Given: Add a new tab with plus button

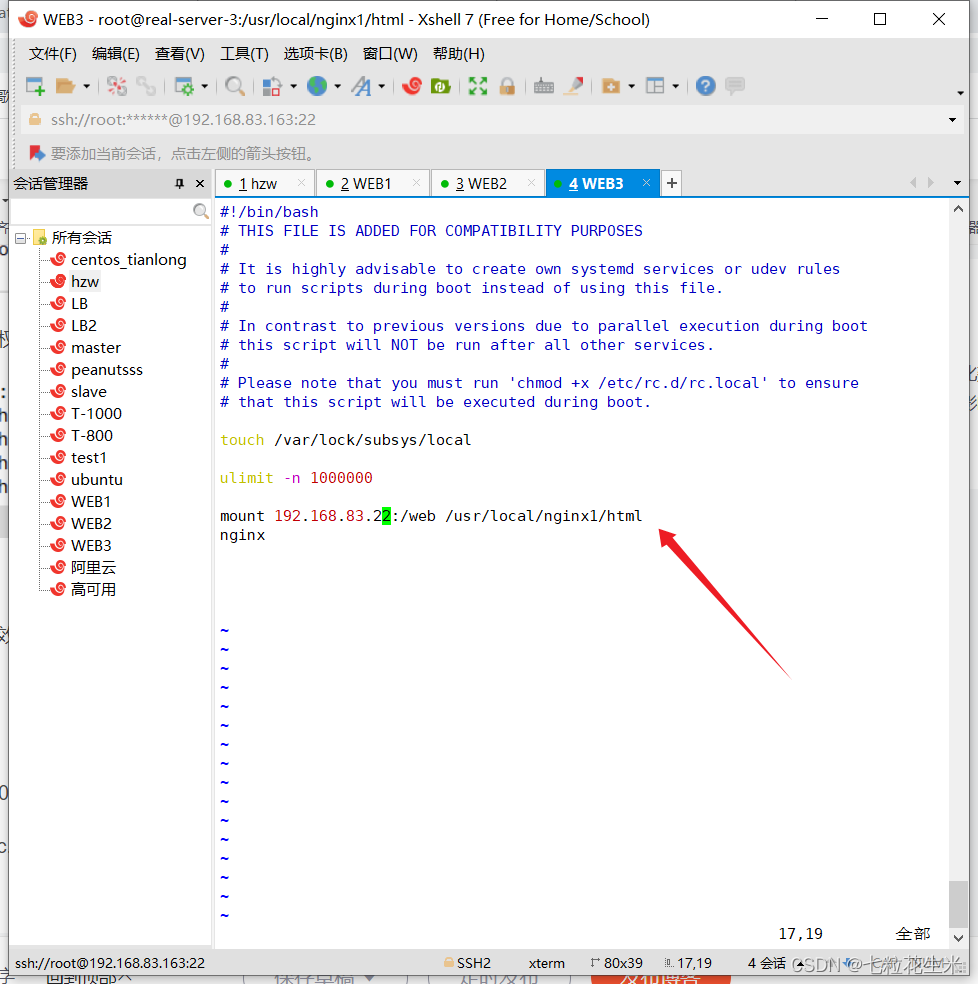Looking at the screenshot, I should click(x=672, y=183).
